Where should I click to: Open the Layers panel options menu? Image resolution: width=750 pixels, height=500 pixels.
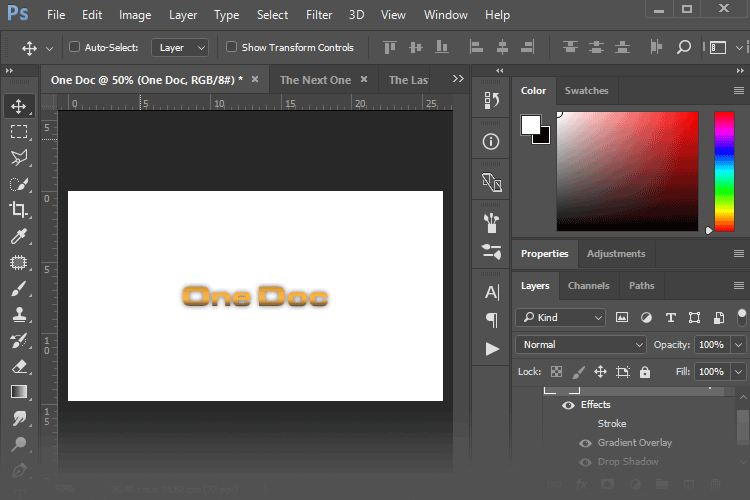tap(739, 286)
